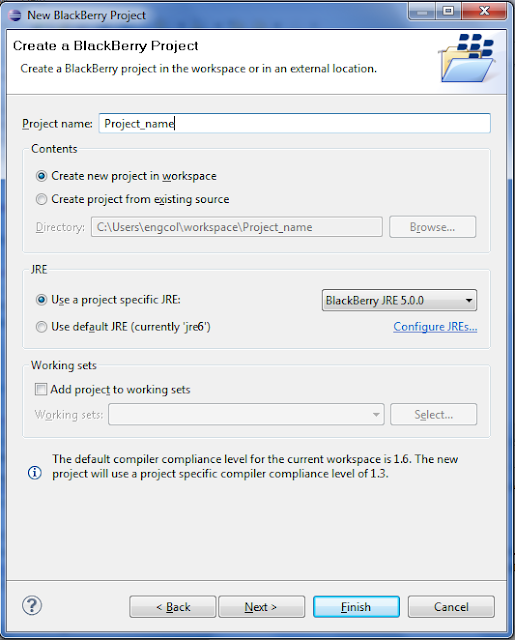Click the Browse directory button
The height and width of the screenshot is (640, 515).
pos(433,227)
